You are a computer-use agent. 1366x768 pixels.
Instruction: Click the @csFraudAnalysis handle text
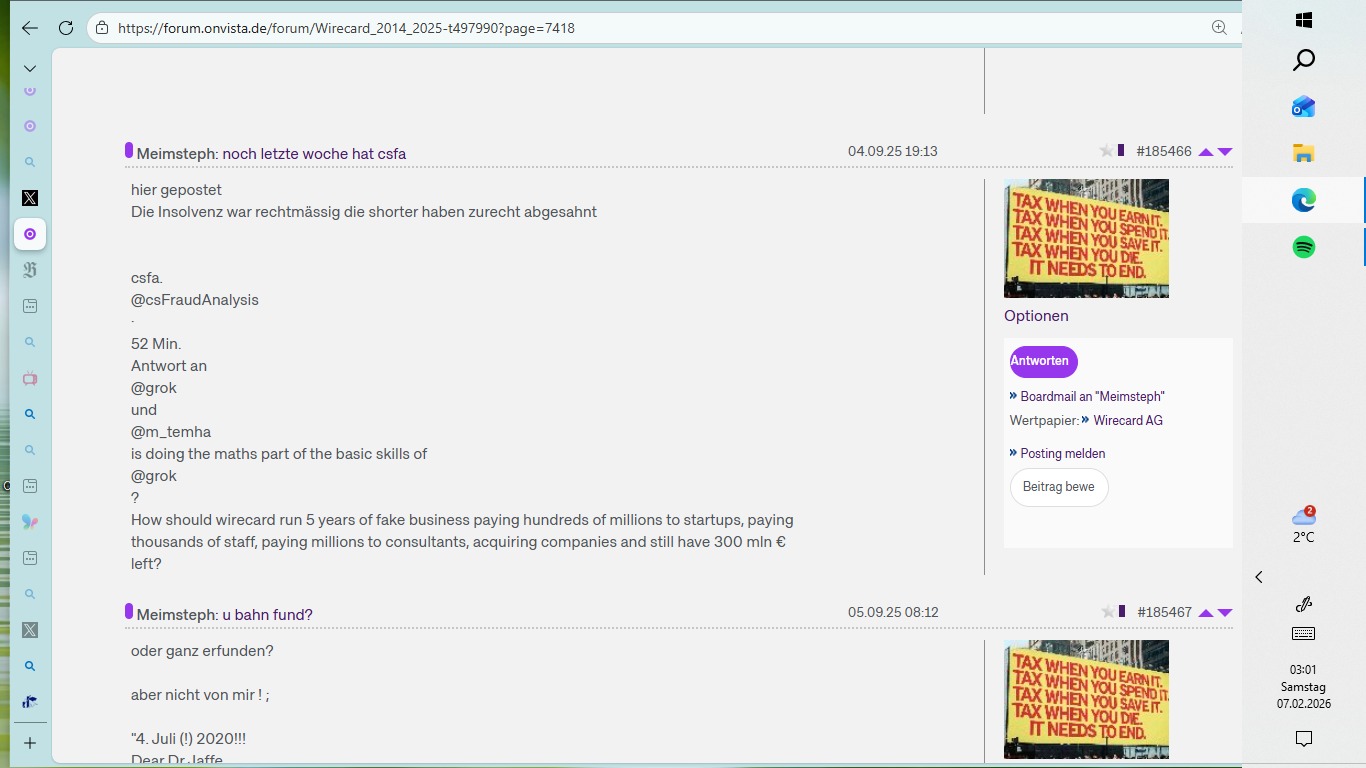click(x=195, y=300)
